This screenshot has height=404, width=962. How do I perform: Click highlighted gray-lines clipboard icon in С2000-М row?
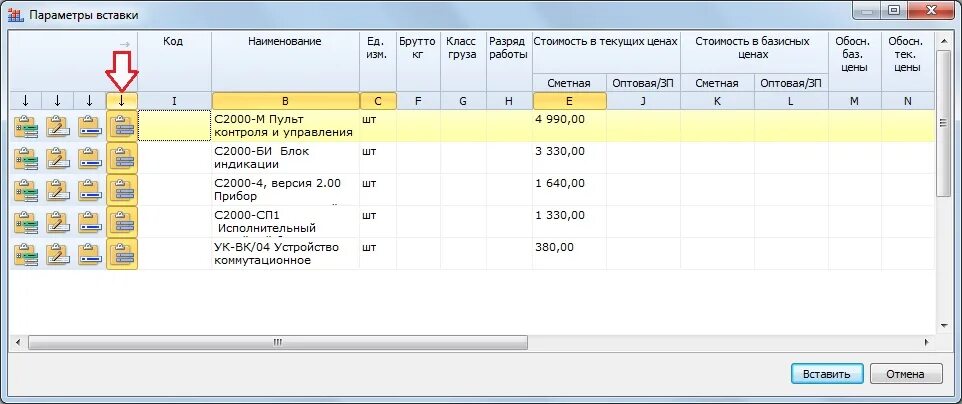[x=121, y=126]
